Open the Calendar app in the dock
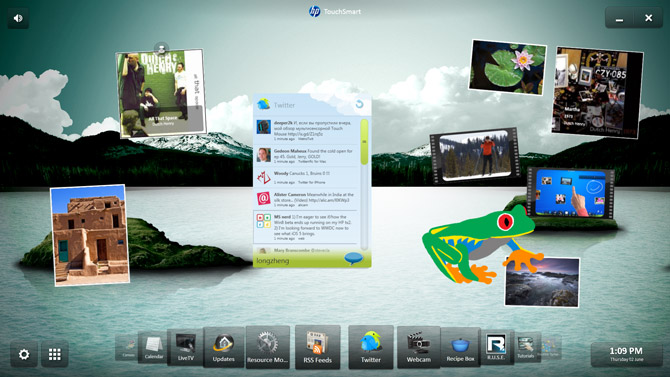Viewport: 670px width, 377px height. (x=153, y=347)
